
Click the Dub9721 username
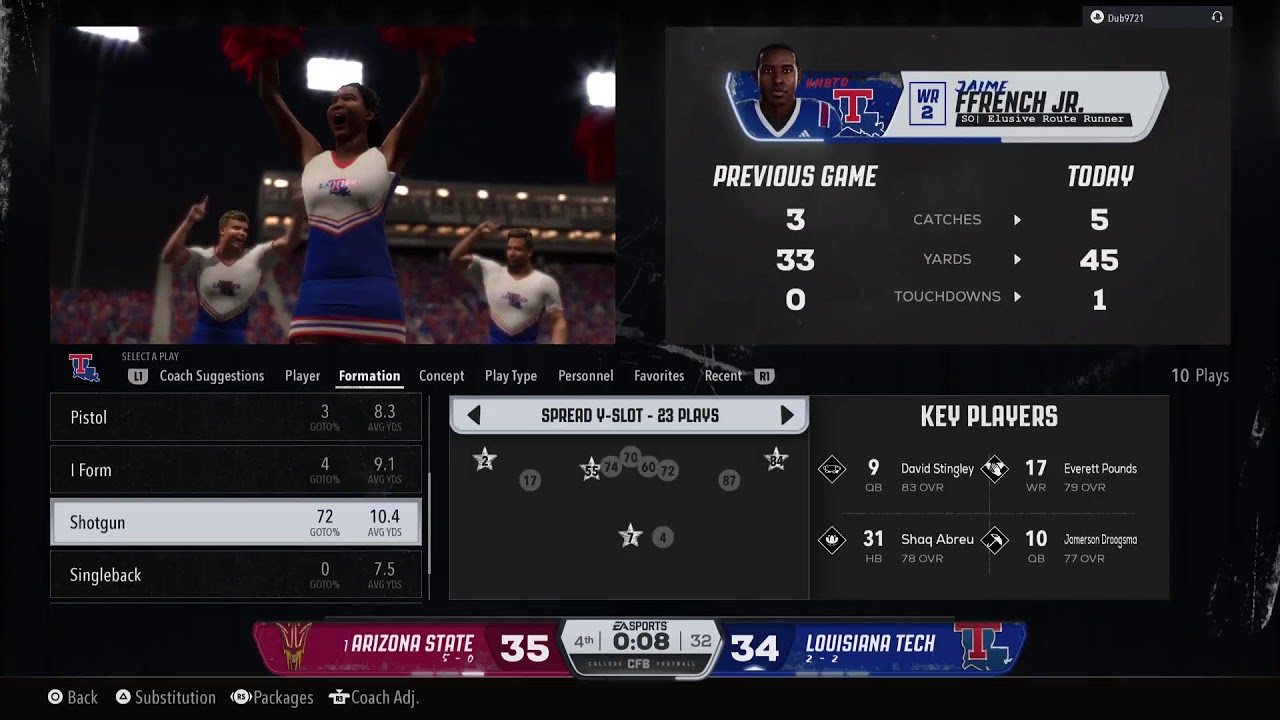1125,18
